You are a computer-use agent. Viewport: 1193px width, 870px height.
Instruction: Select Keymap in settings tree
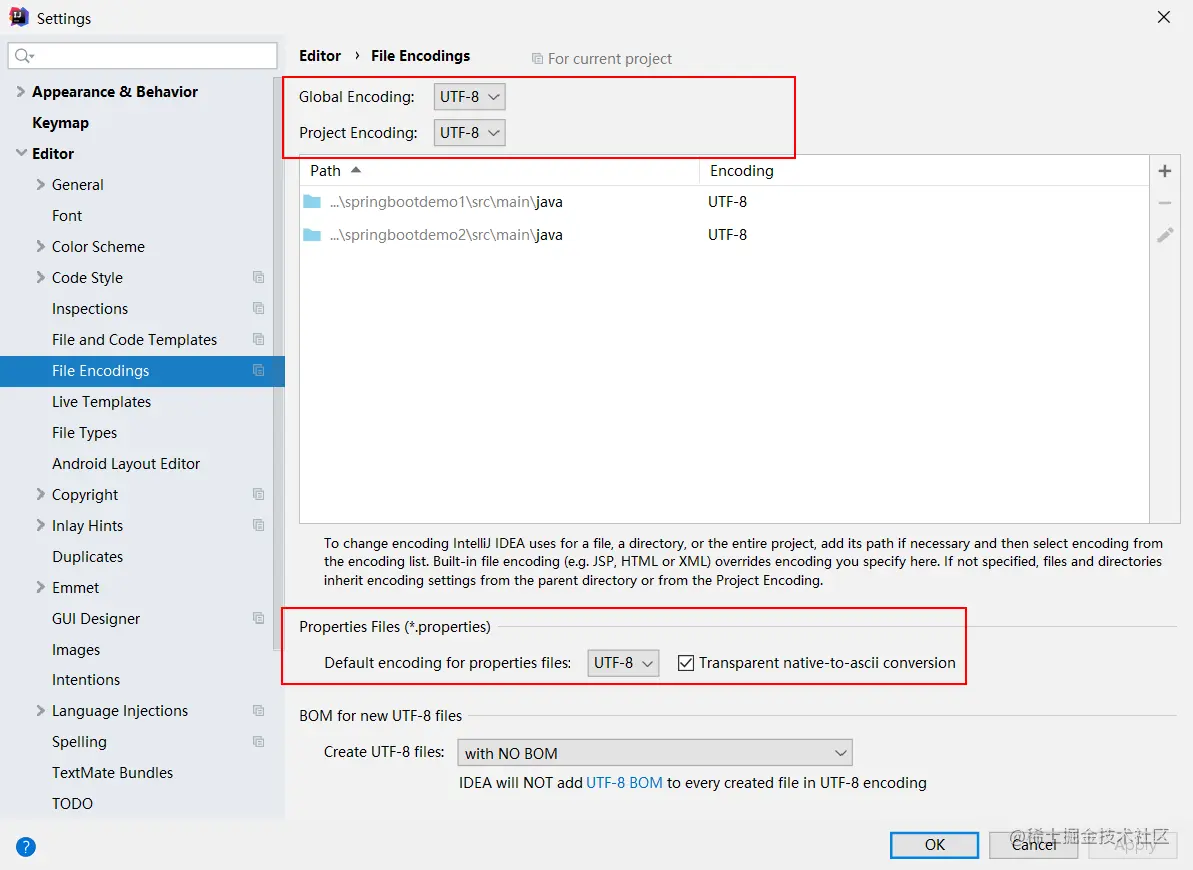(x=60, y=123)
